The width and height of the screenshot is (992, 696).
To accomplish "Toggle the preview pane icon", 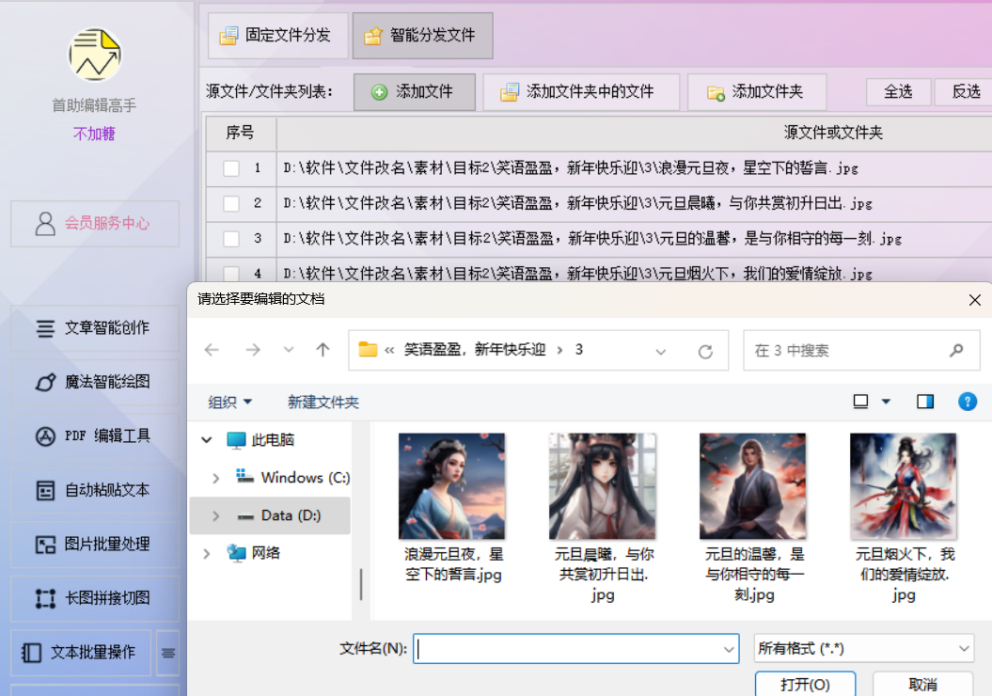I will (926, 402).
